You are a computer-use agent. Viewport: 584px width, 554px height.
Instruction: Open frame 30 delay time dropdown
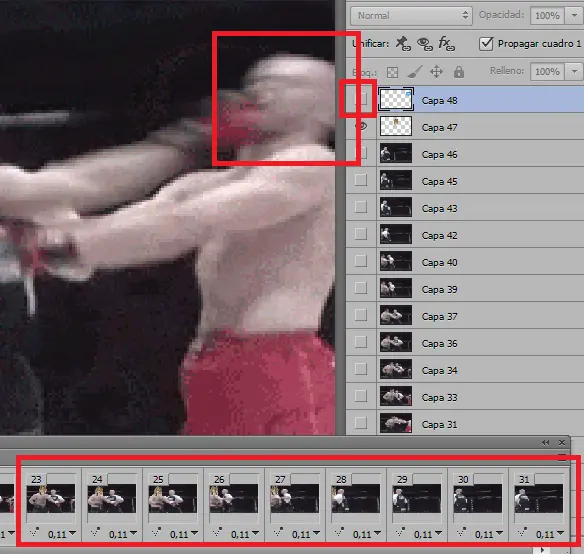point(489,534)
